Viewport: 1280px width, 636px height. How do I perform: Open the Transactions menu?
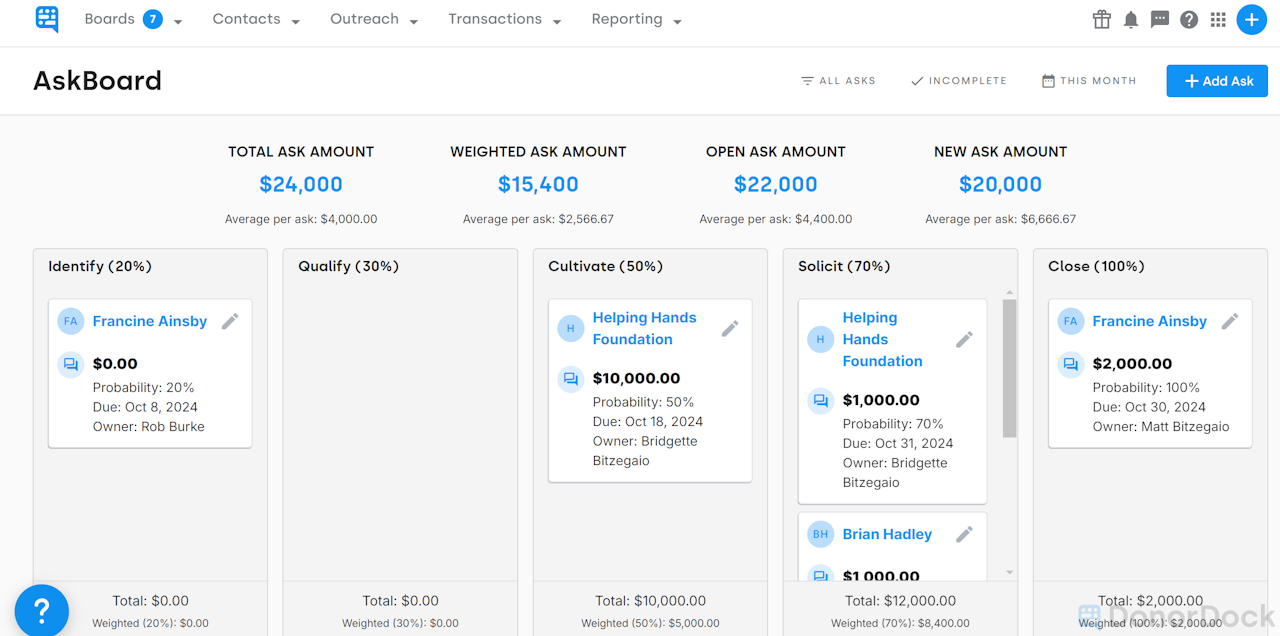point(504,20)
